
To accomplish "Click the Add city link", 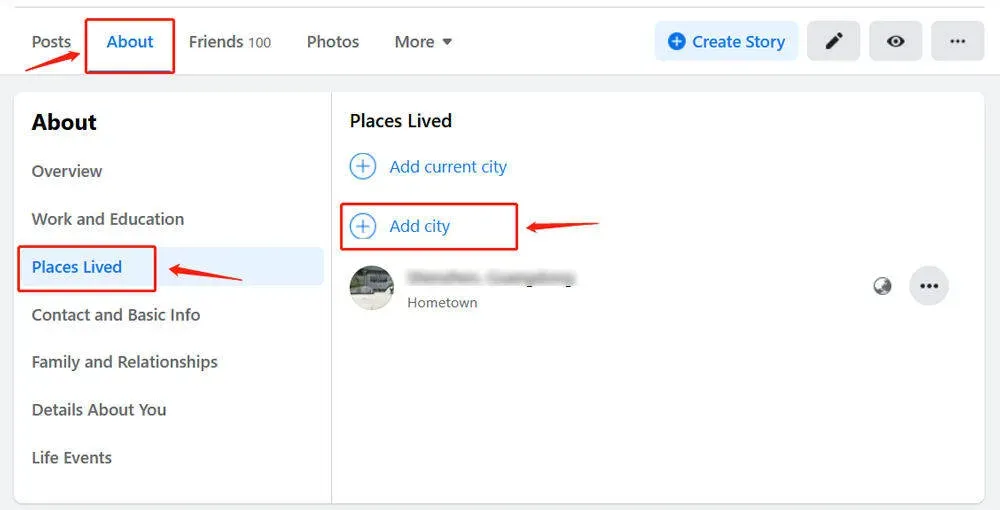I will (420, 226).
